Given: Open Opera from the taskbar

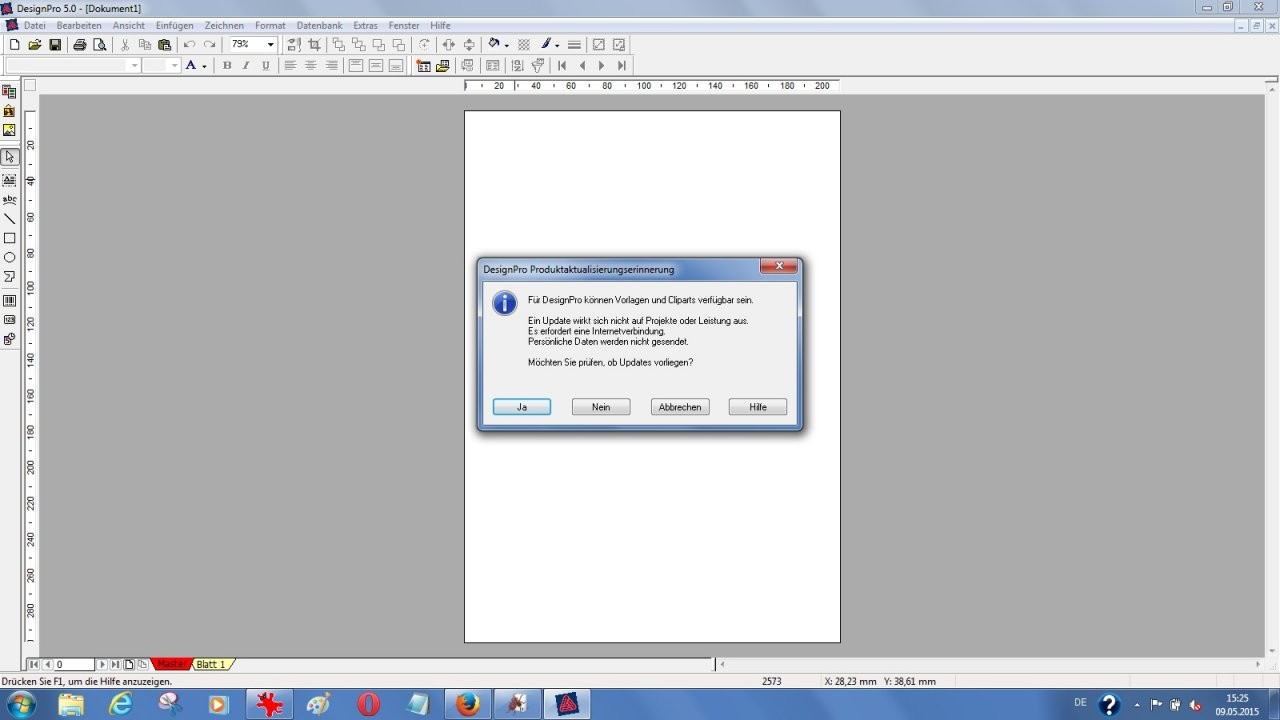Looking at the screenshot, I should [368, 704].
